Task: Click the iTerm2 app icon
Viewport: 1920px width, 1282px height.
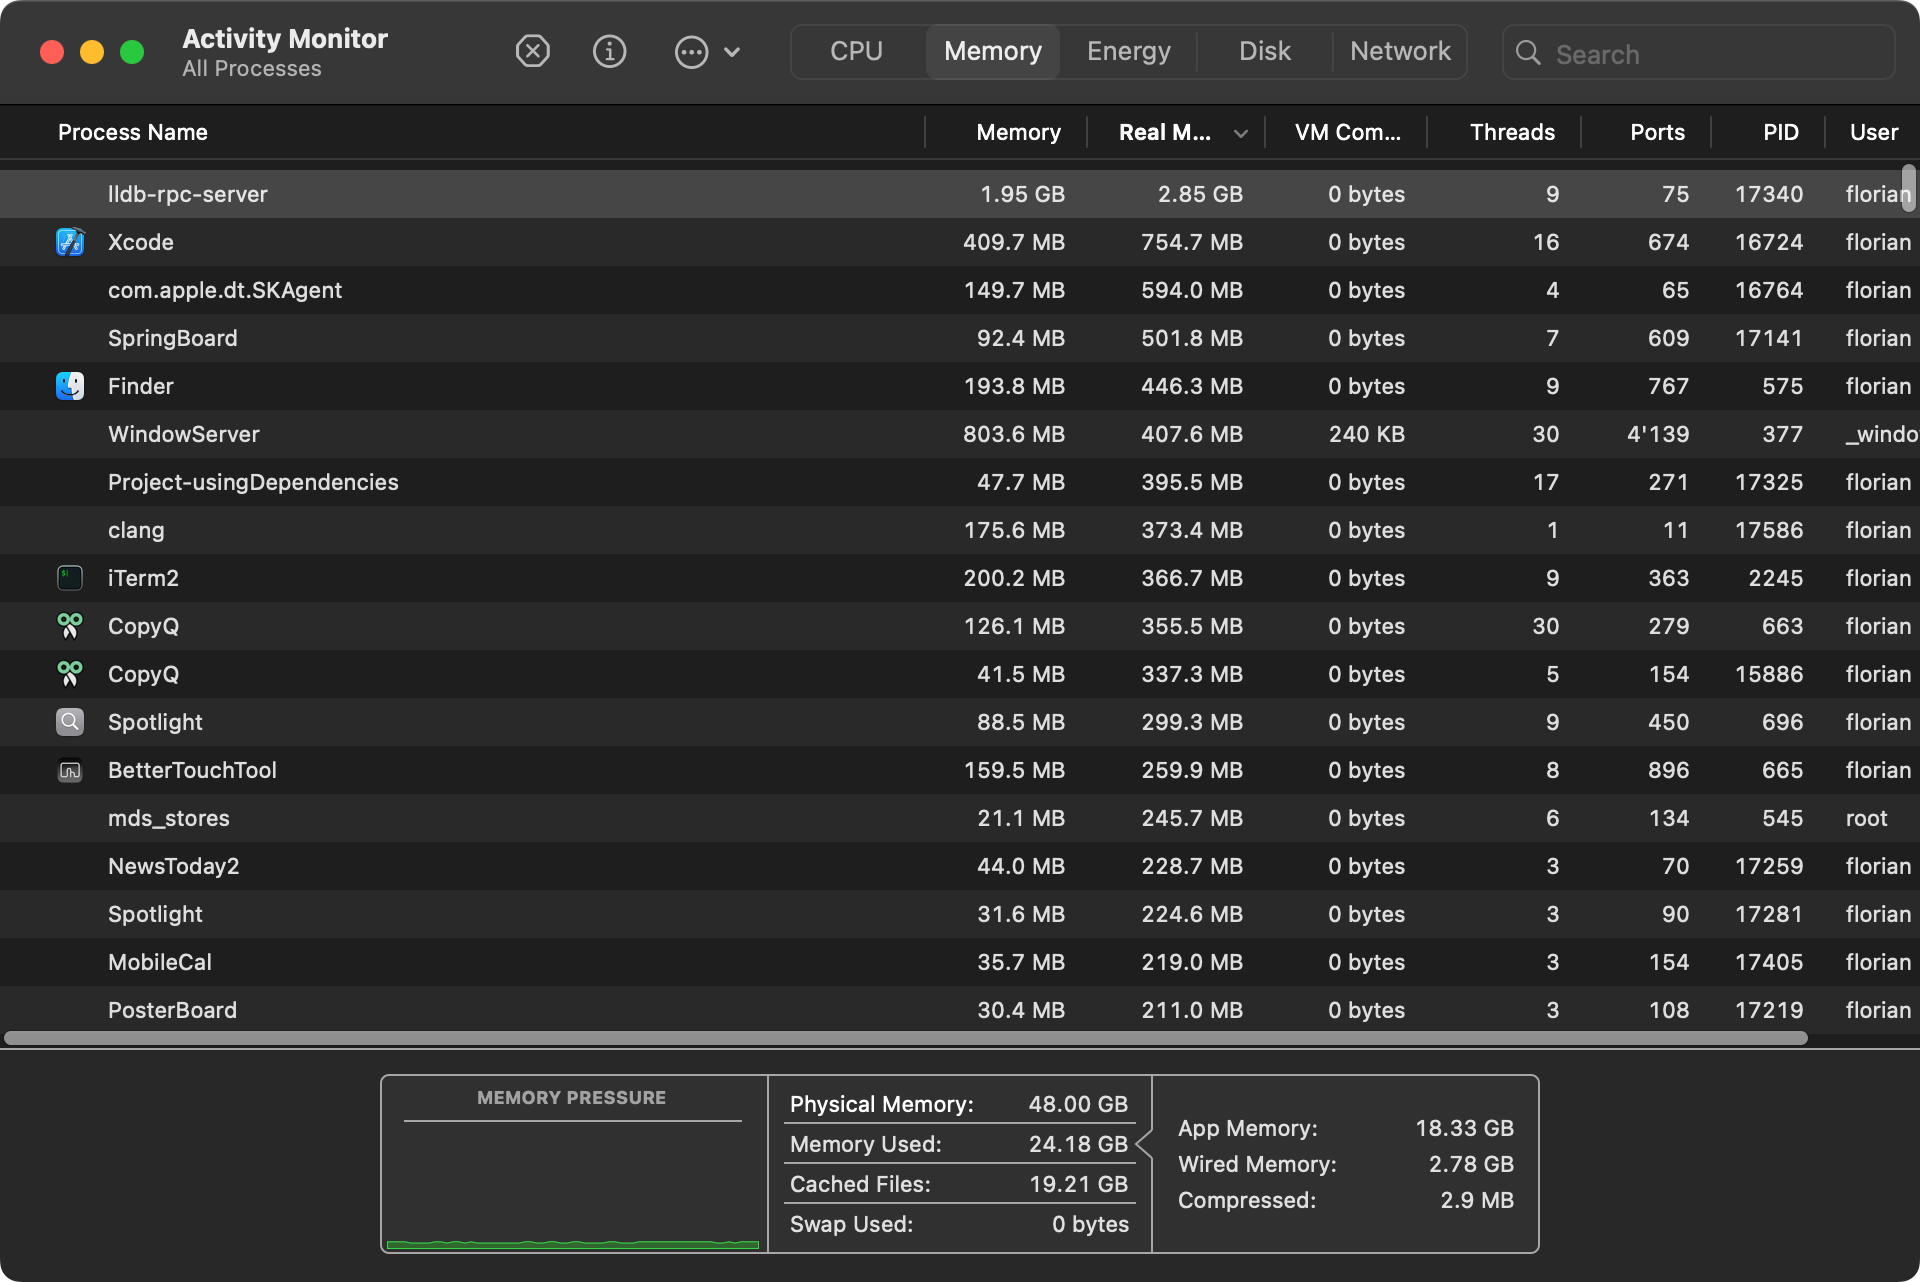Action: click(70, 578)
